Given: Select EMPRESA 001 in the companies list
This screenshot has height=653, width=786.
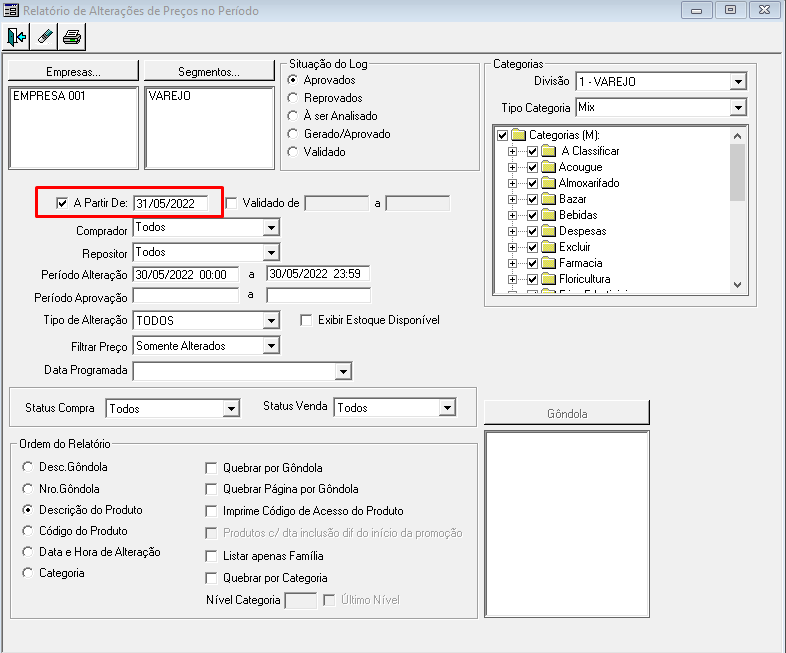Looking at the screenshot, I should click(x=49, y=96).
